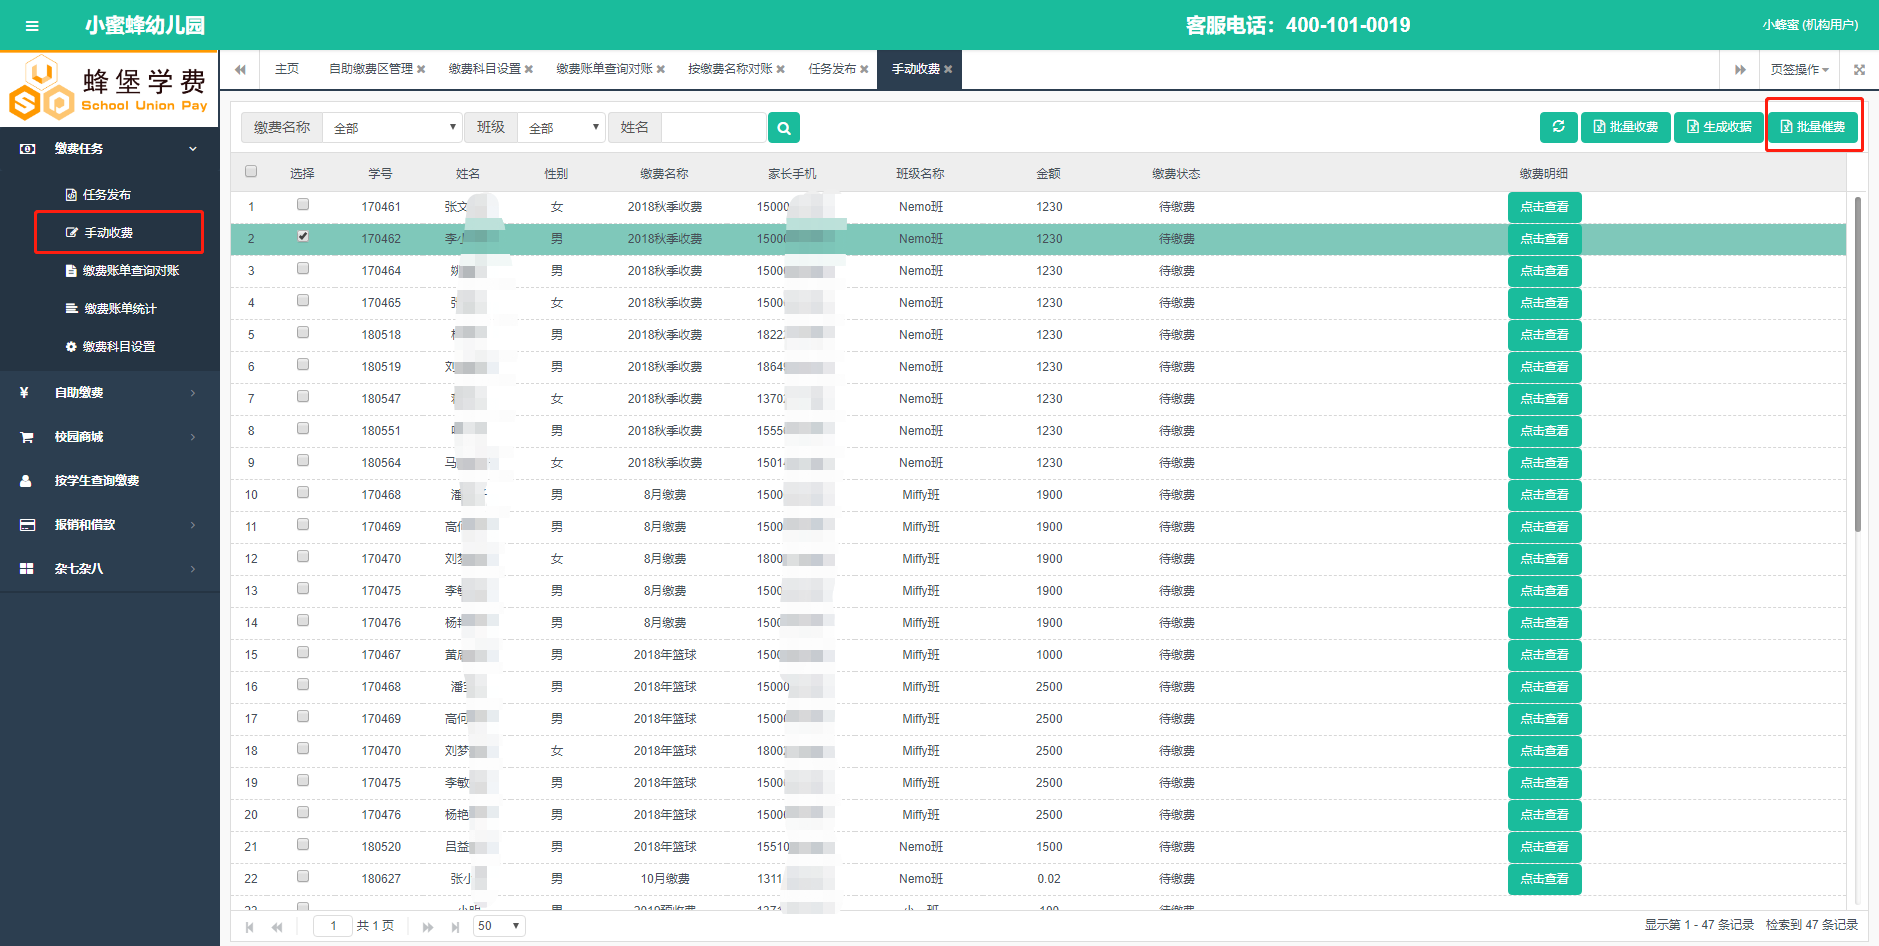Open the page size 50 dropdown

pyautogui.click(x=499, y=926)
